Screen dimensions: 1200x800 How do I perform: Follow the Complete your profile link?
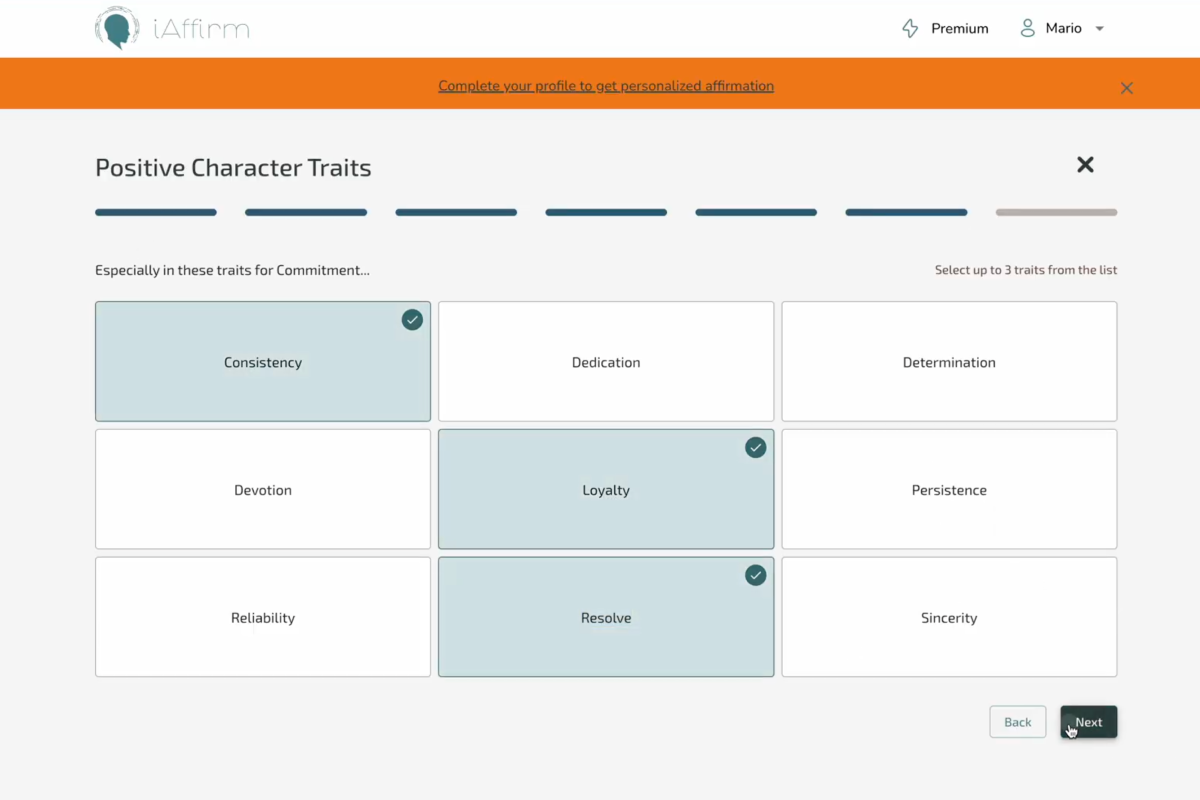[x=606, y=86]
